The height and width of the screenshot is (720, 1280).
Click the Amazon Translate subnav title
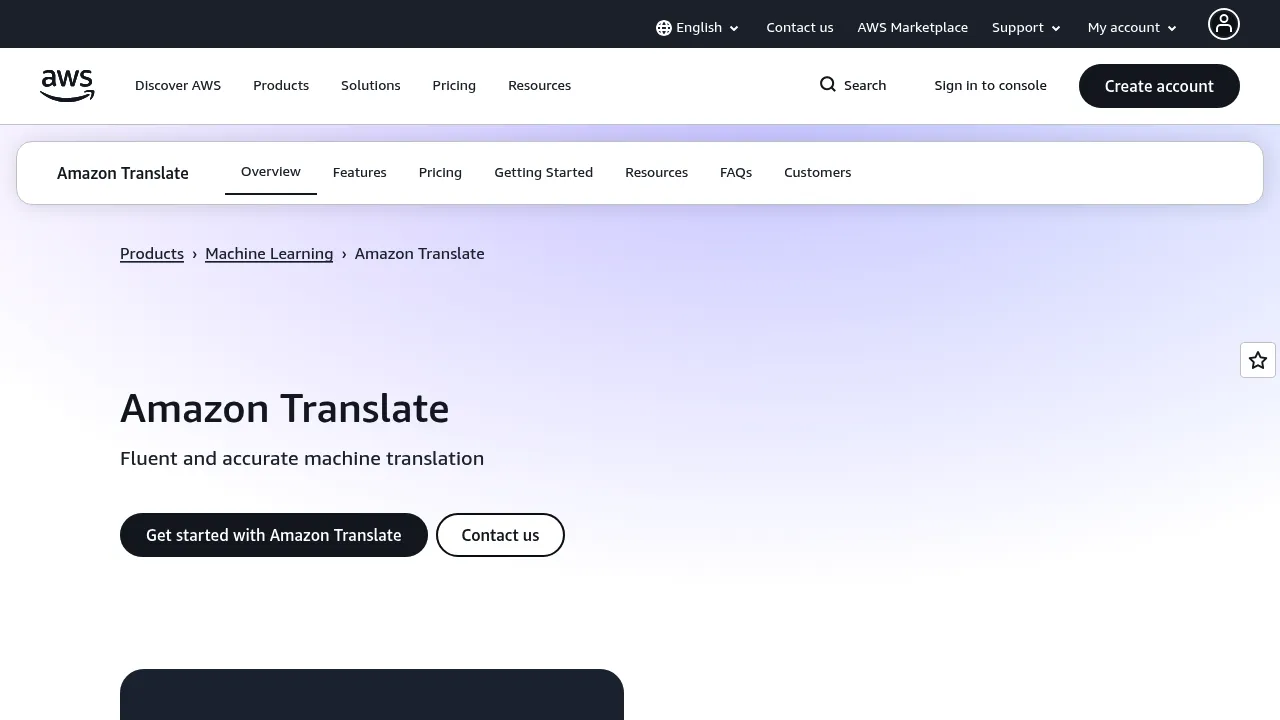(123, 173)
